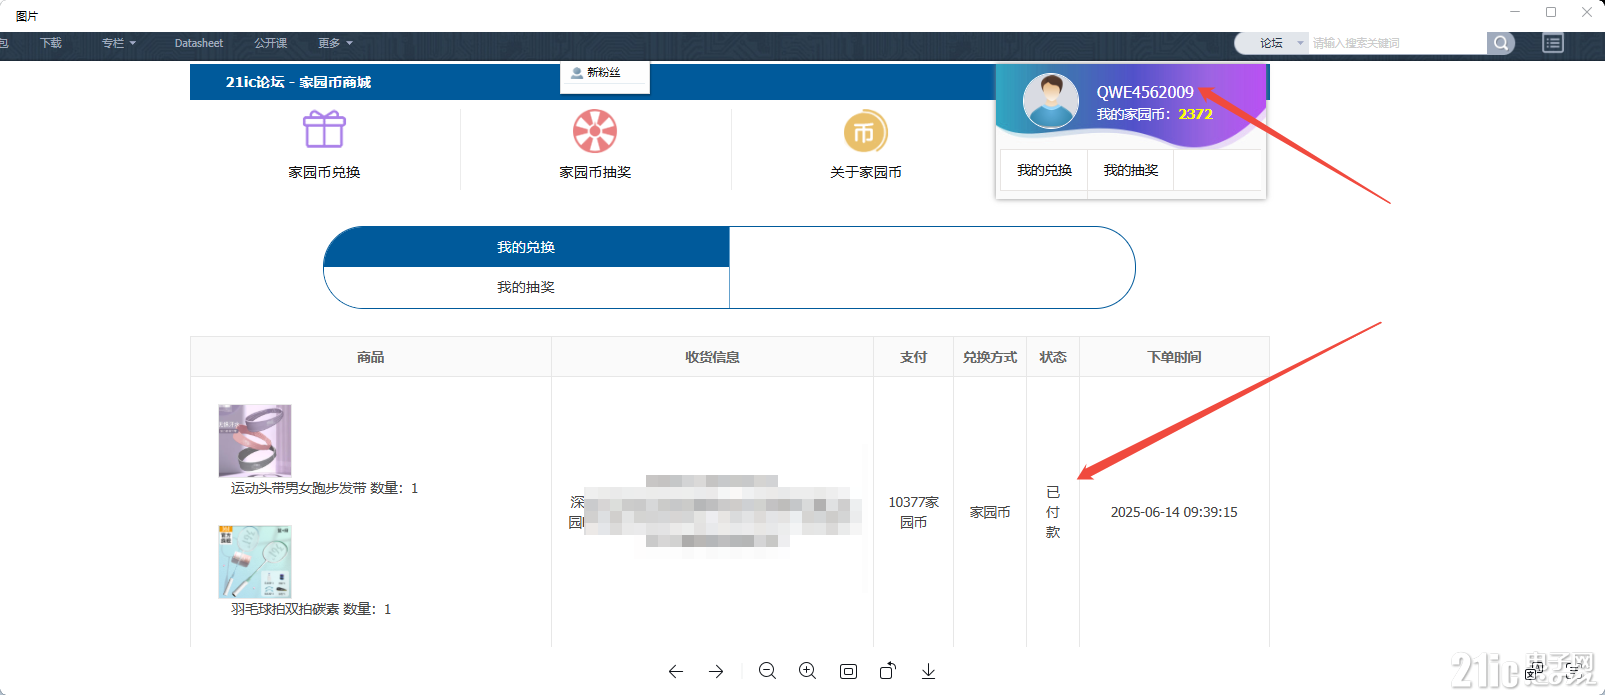Viewport: 1605px width, 695px height.
Task: Click the 新粉丝 label text
Action: point(604,73)
